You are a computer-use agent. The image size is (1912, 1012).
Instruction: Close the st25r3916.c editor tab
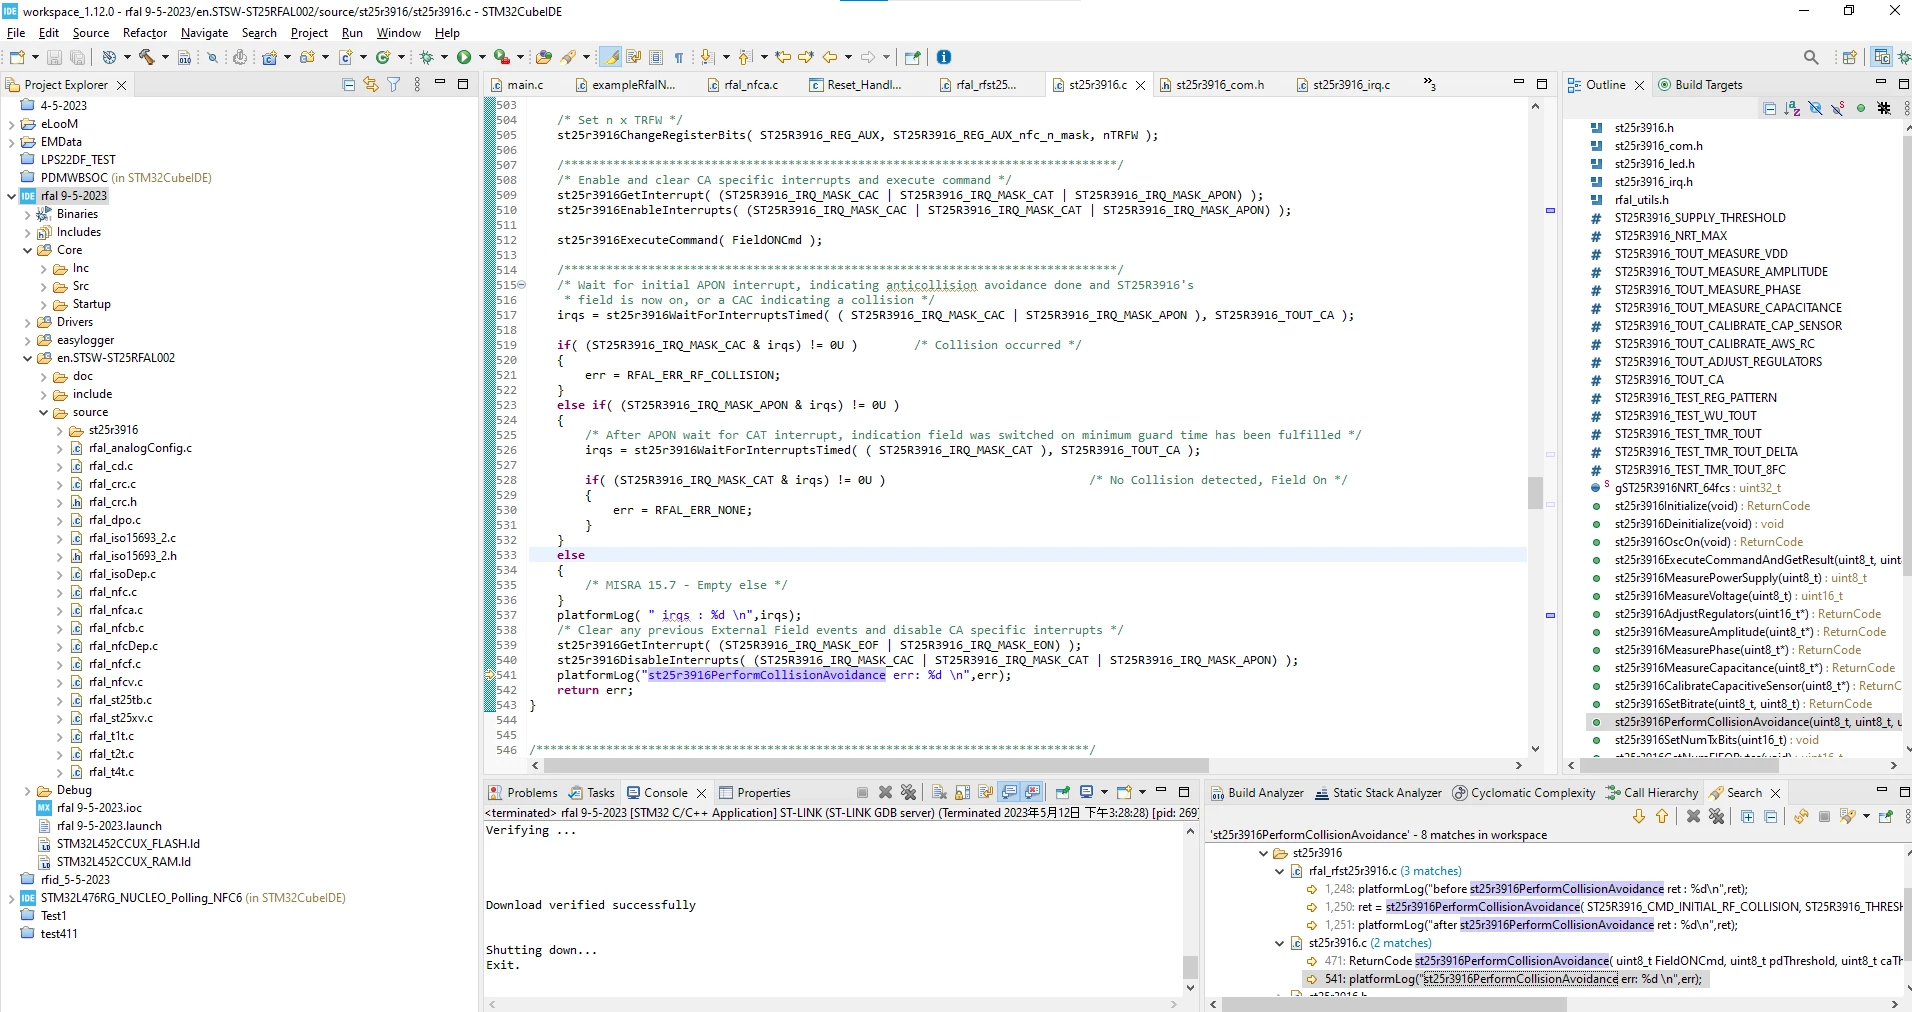point(1140,85)
